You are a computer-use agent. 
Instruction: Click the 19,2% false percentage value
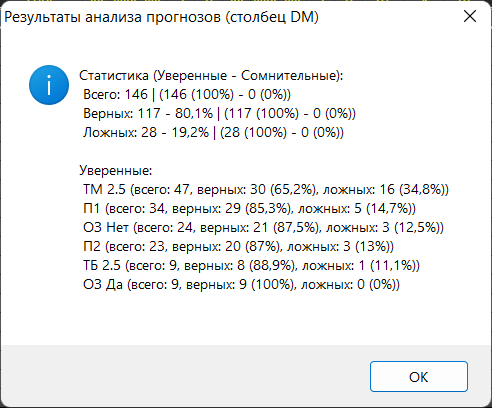pos(190,133)
